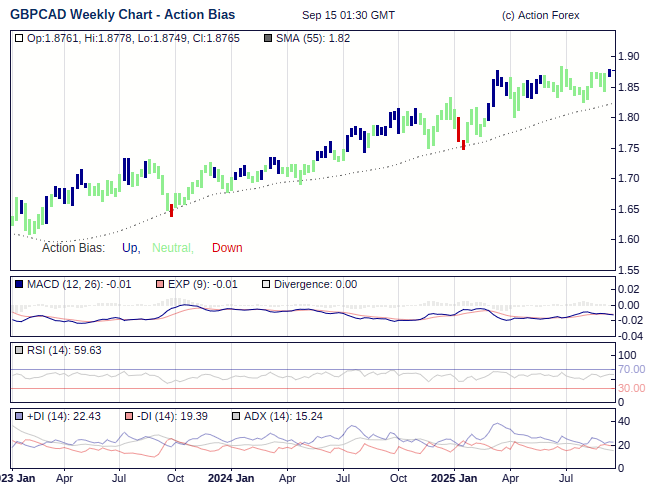
Task: Click the red candle near Oct 2023
Action: point(172,210)
